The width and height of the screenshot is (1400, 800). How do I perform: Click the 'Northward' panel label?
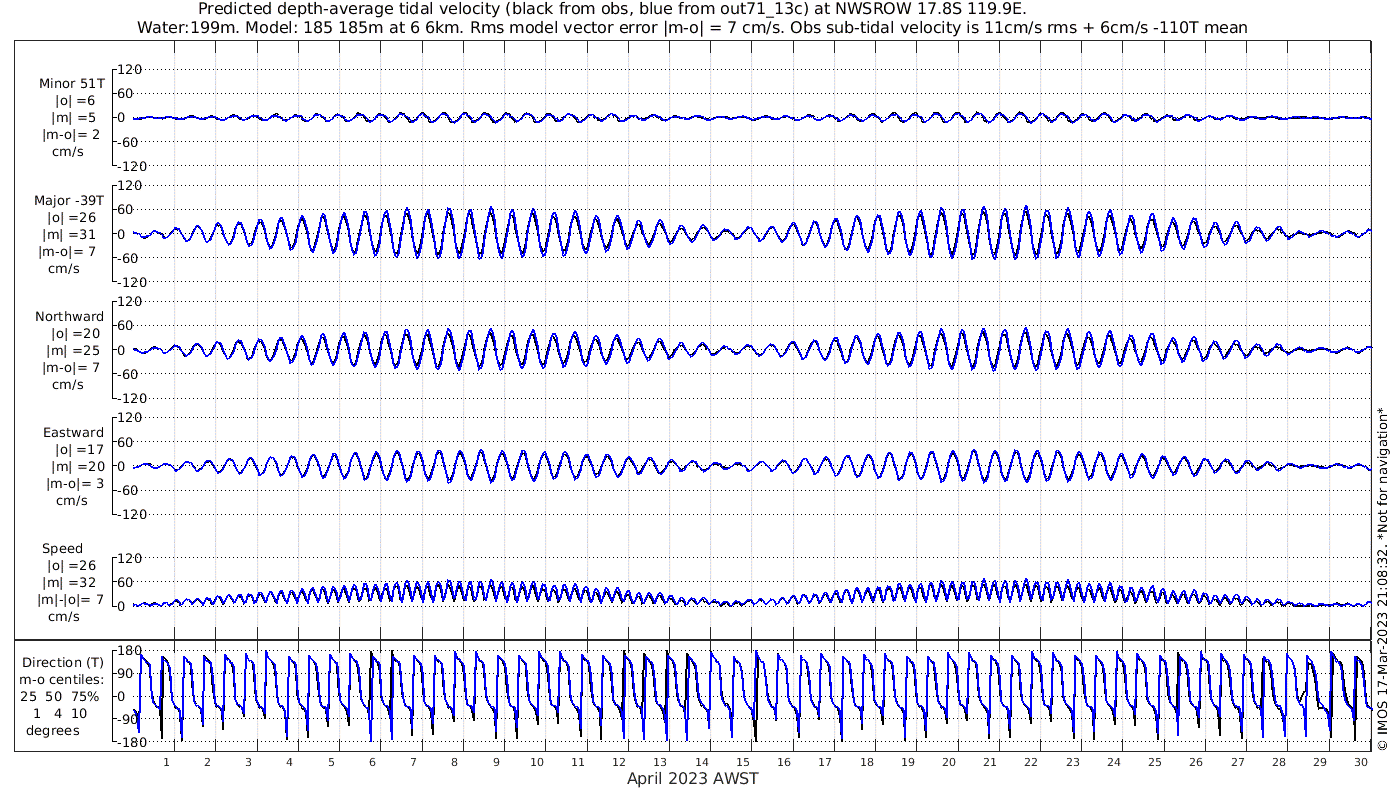pos(70,317)
